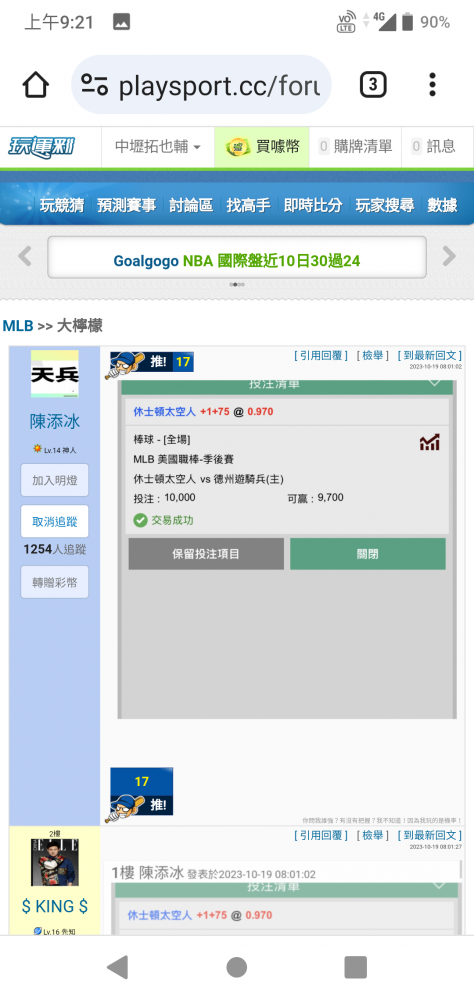Open the 即時比分 menu item
This screenshot has width=474, height=1000.
click(x=313, y=205)
